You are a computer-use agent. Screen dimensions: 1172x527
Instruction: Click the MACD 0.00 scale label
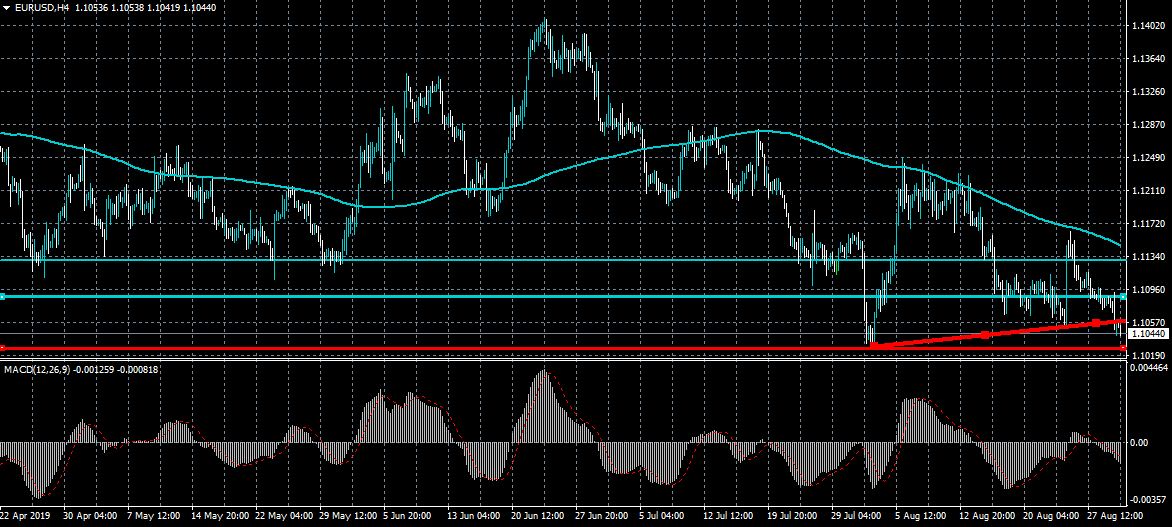coord(1139,442)
